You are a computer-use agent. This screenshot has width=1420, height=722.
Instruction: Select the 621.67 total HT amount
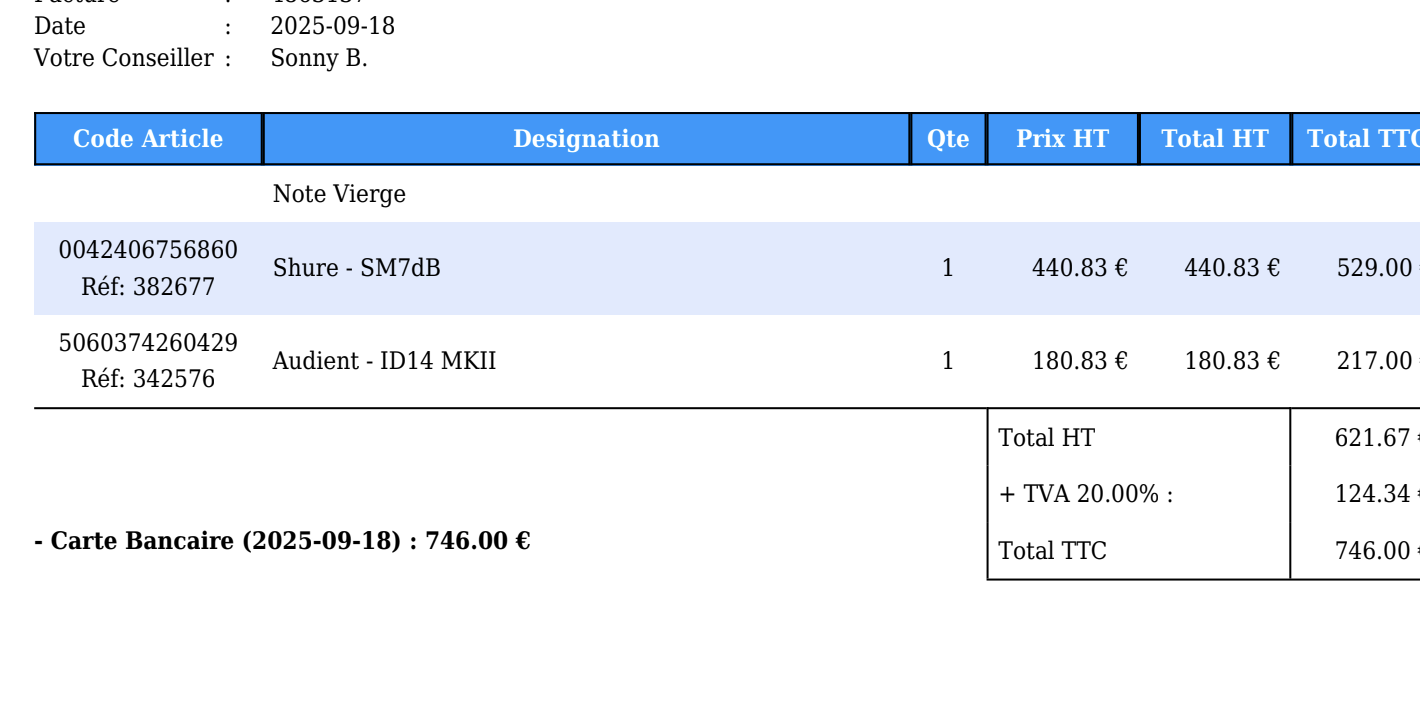click(1372, 438)
